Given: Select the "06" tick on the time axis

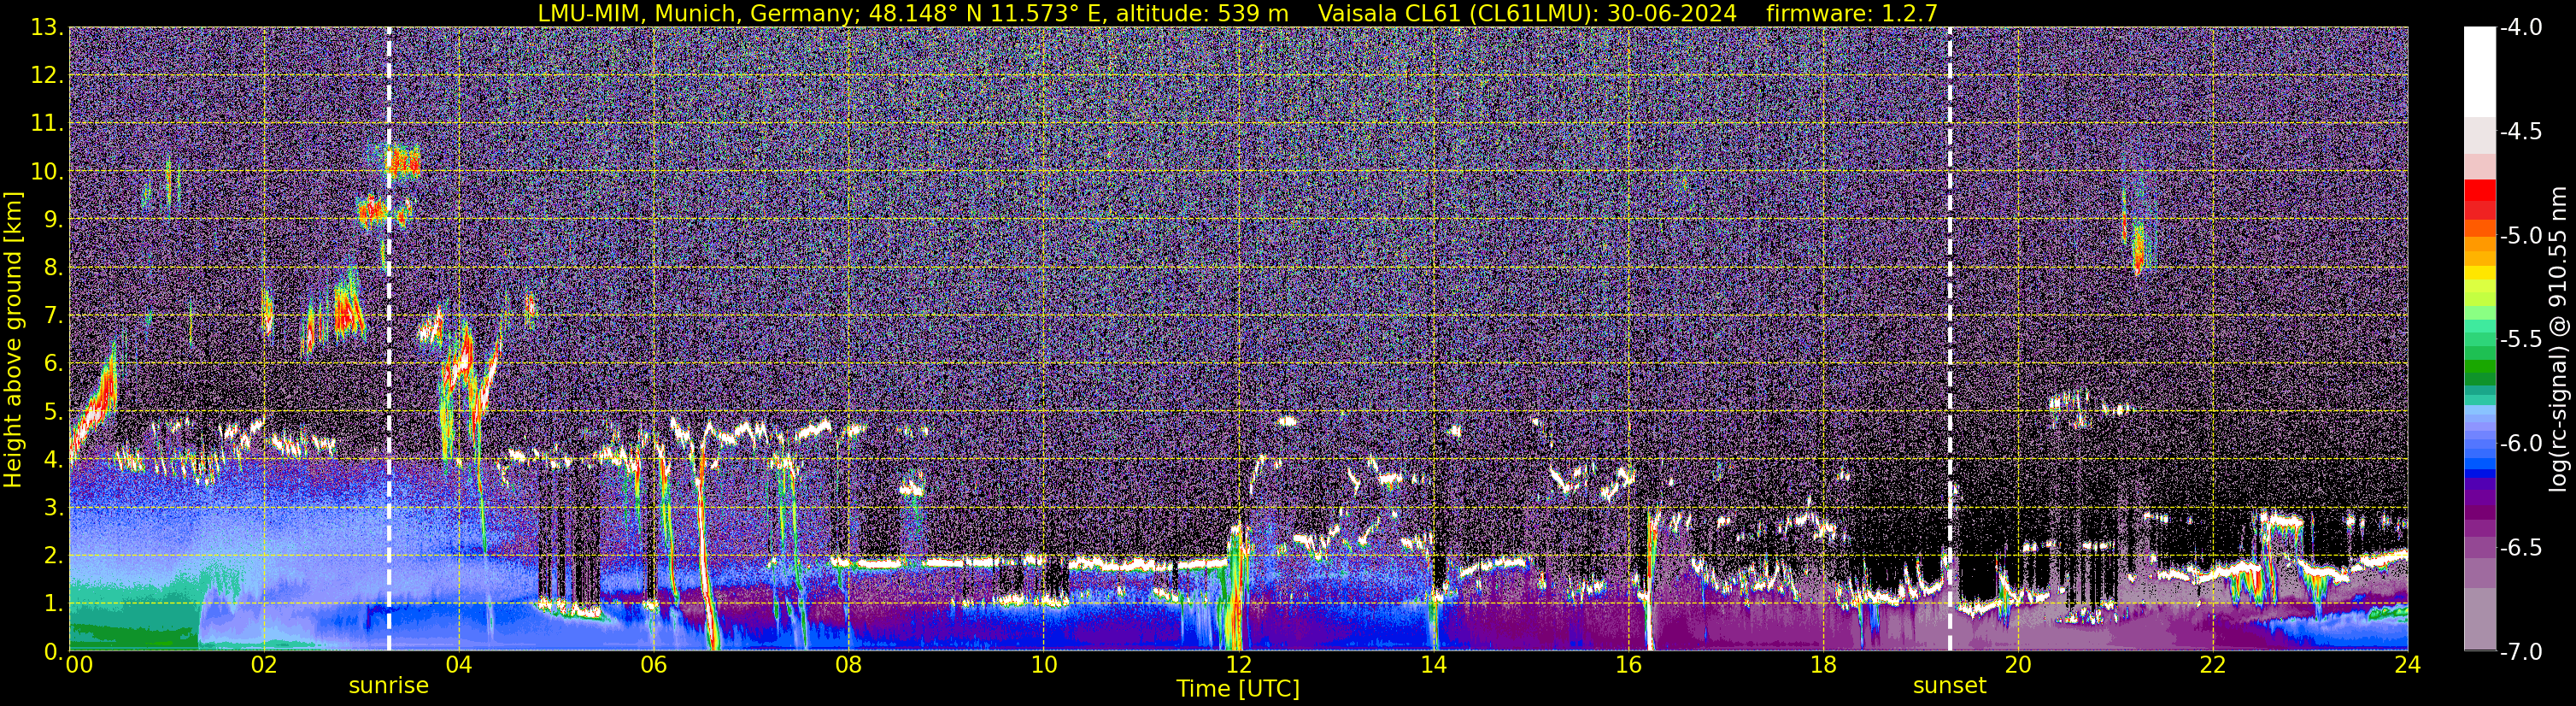Looking at the screenshot, I should (653, 665).
